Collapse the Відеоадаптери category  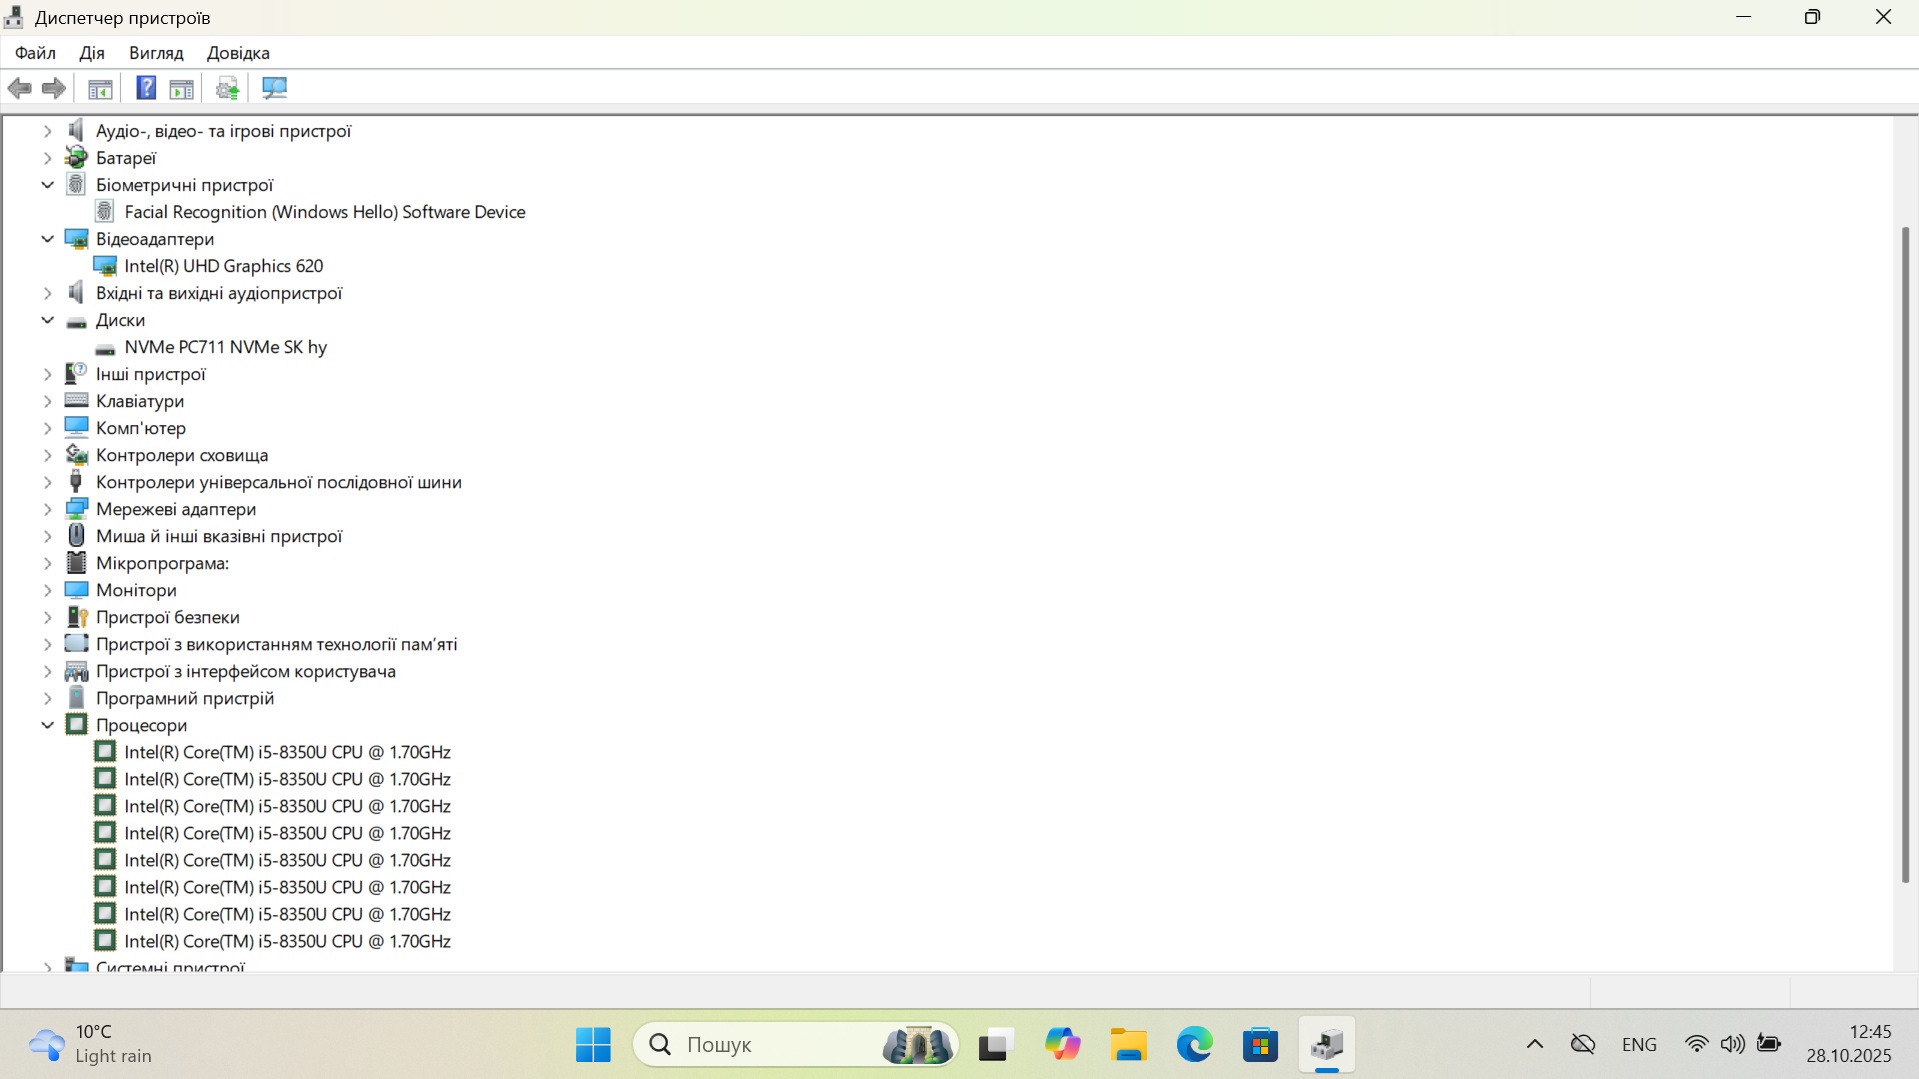(47, 239)
